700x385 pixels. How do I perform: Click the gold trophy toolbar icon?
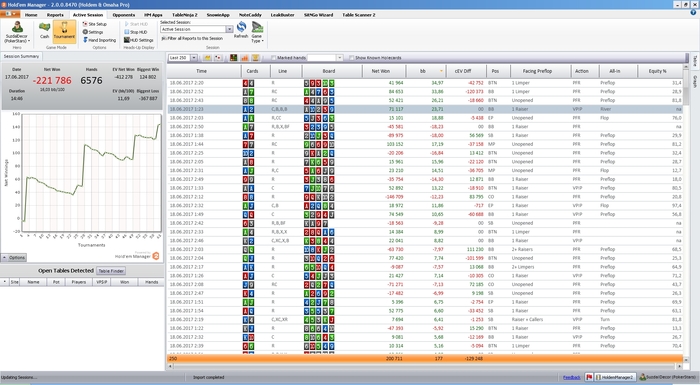pyautogui.click(x=255, y=58)
